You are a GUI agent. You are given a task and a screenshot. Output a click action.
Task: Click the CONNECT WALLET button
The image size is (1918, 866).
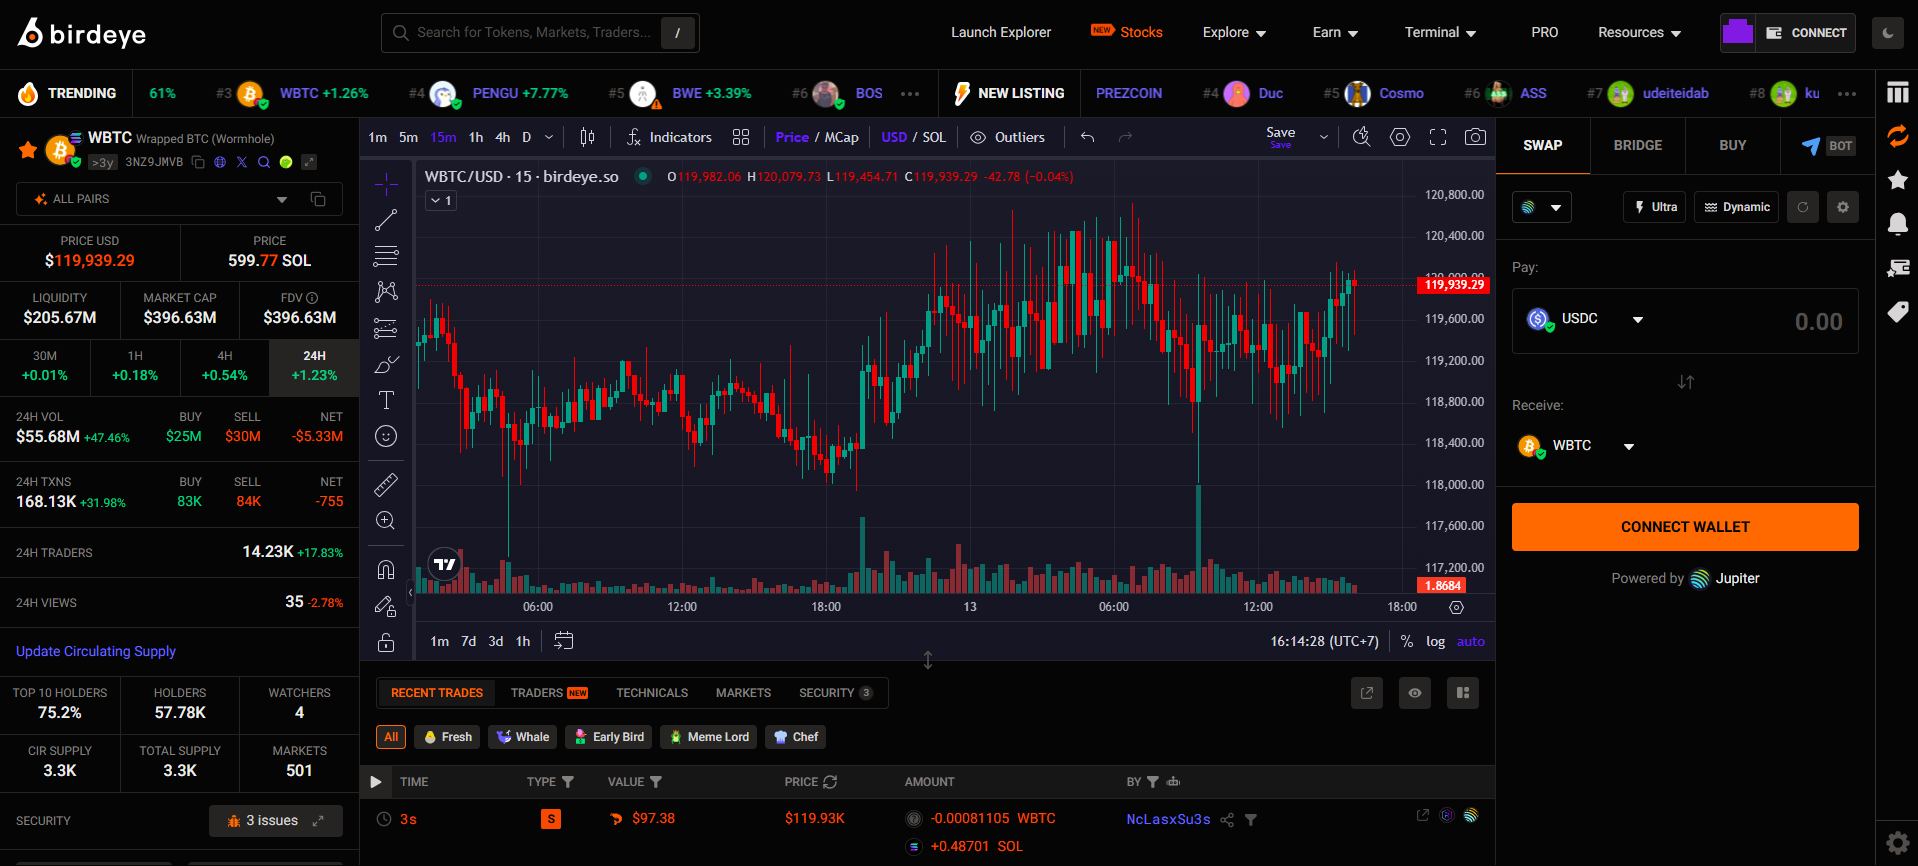point(1685,527)
